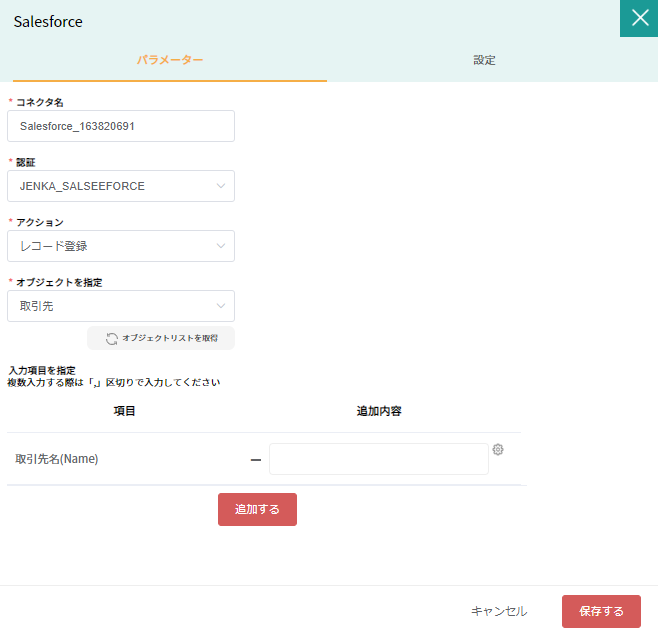Click the コネクタ名 input field
This screenshot has height=634, width=658.
click(x=121, y=126)
